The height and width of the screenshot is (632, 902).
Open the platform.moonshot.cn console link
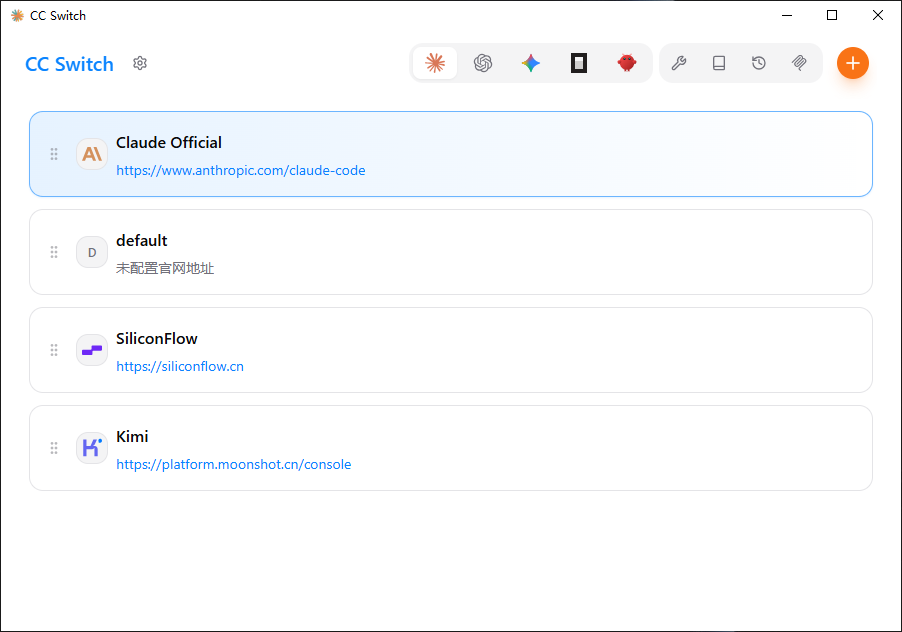(x=234, y=464)
